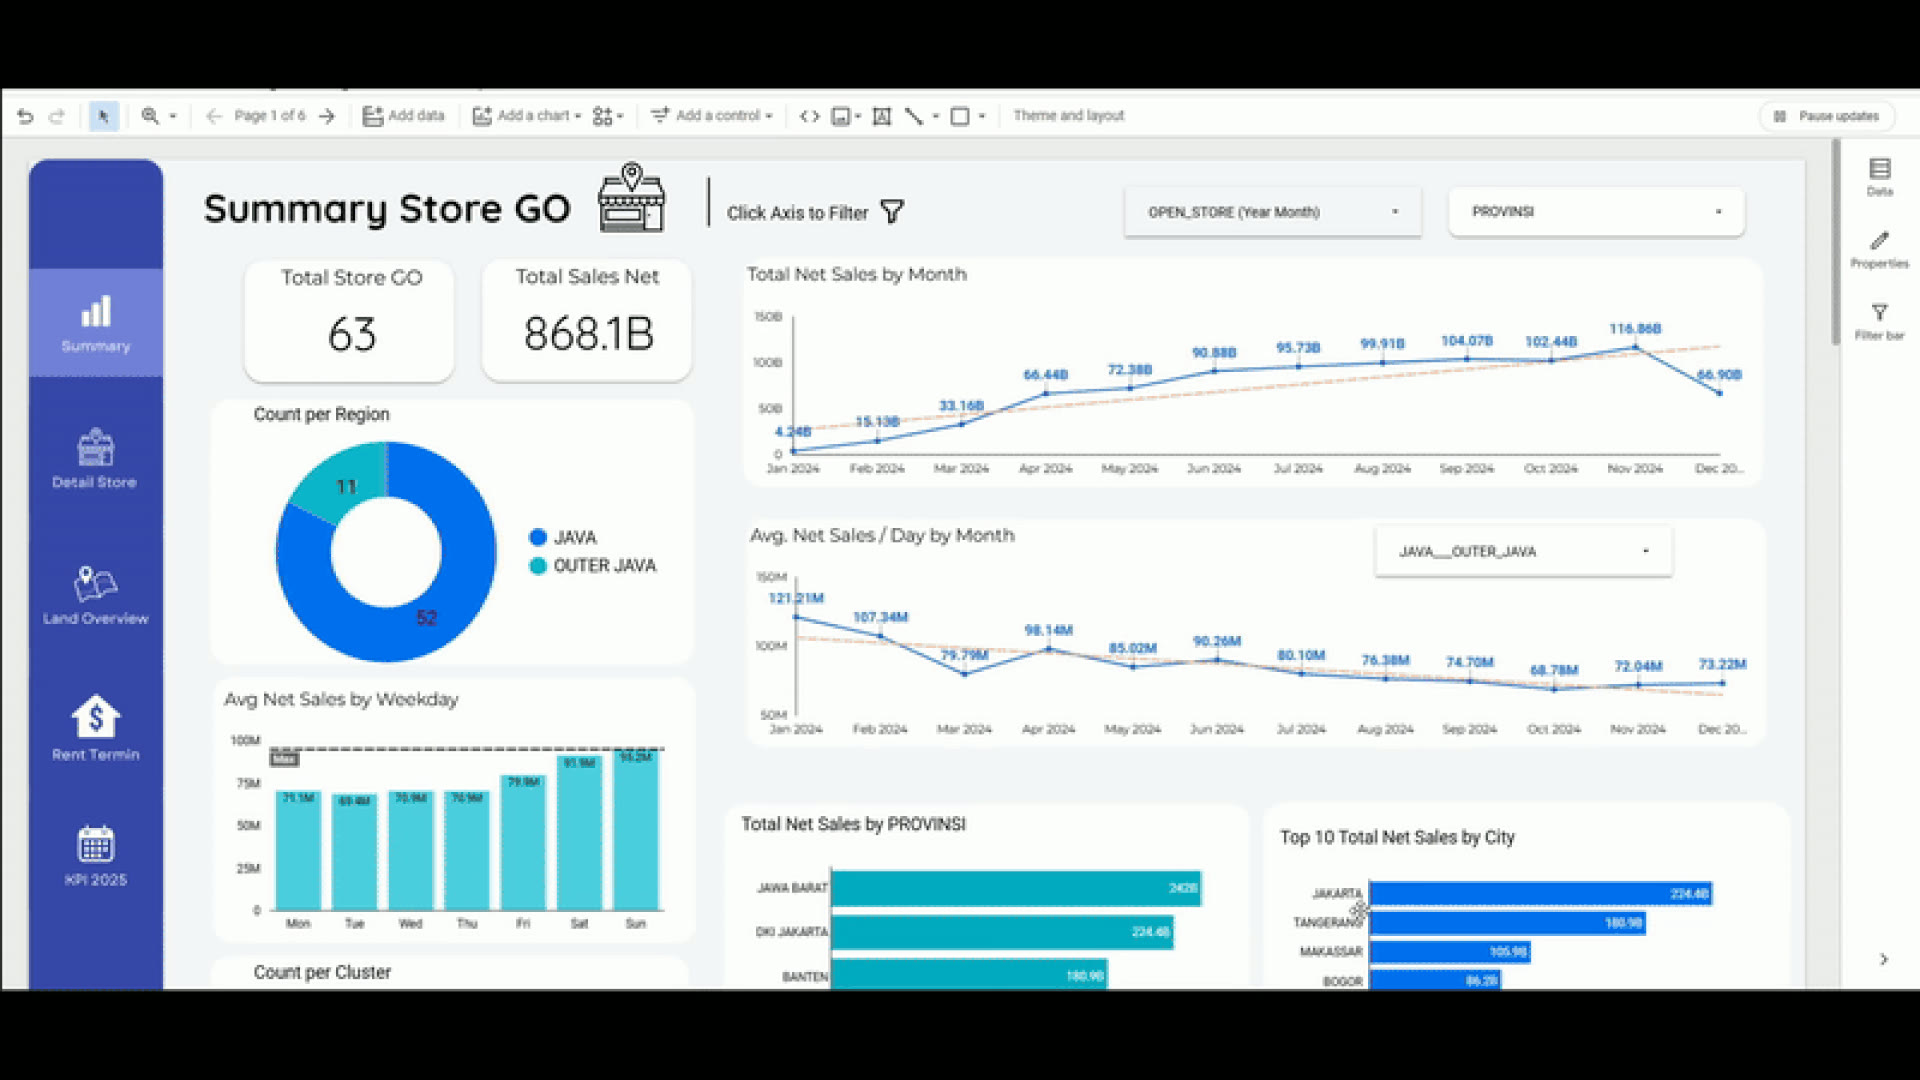Click the vertical canvas scrollbar
This screenshot has height=1080, width=1920.
pyautogui.click(x=1836, y=244)
